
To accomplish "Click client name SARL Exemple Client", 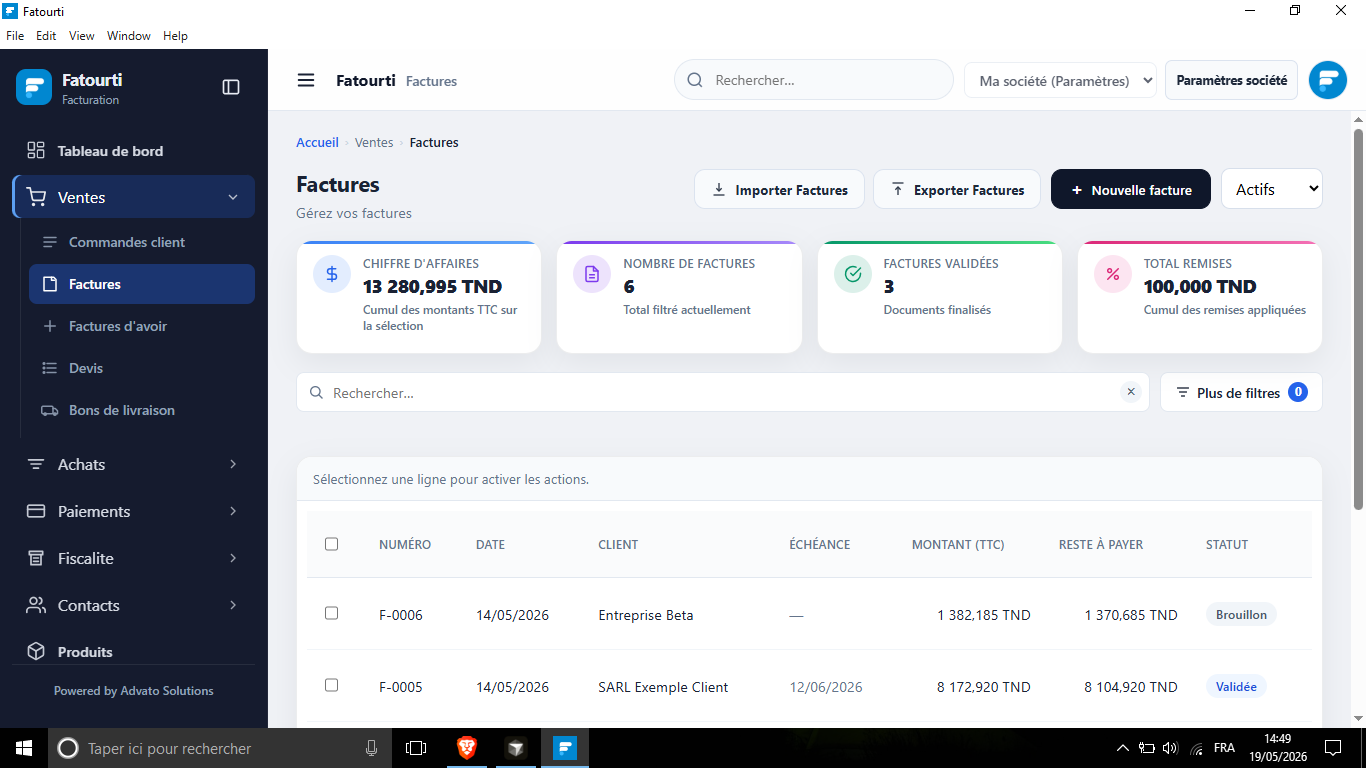I will click(663, 687).
